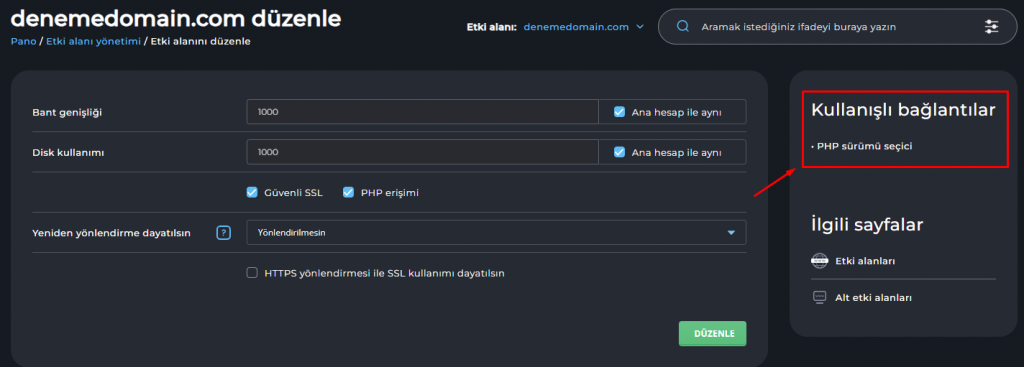The image size is (1024, 367).
Task: Click the green DÜZENLE button
Action: [712, 334]
